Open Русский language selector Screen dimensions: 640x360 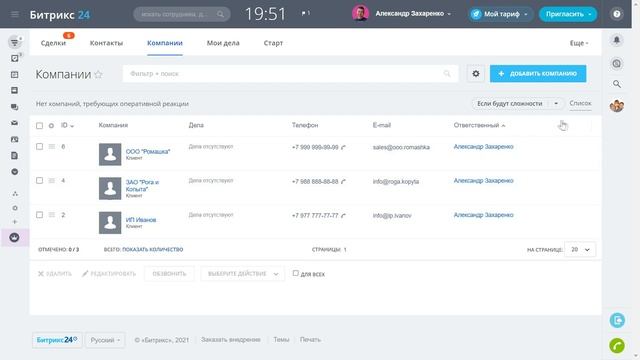coord(105,340)
